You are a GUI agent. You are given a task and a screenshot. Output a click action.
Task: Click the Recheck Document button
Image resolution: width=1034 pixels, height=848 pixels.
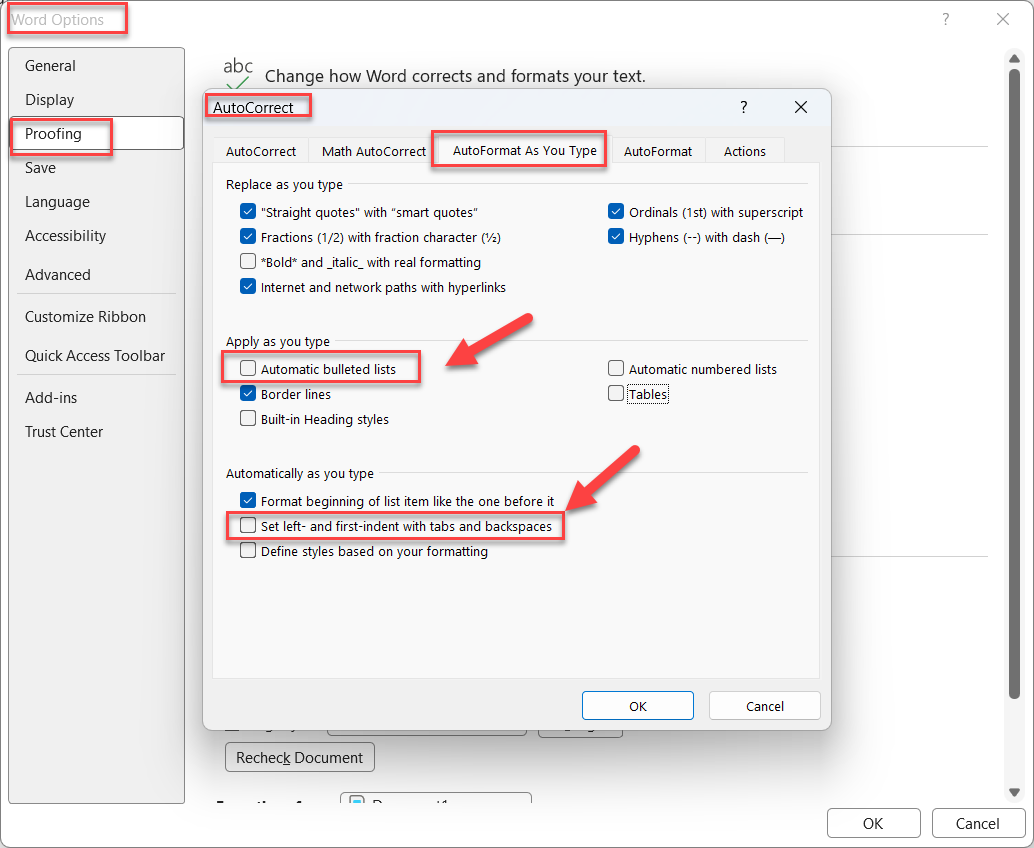pos(300,757)
